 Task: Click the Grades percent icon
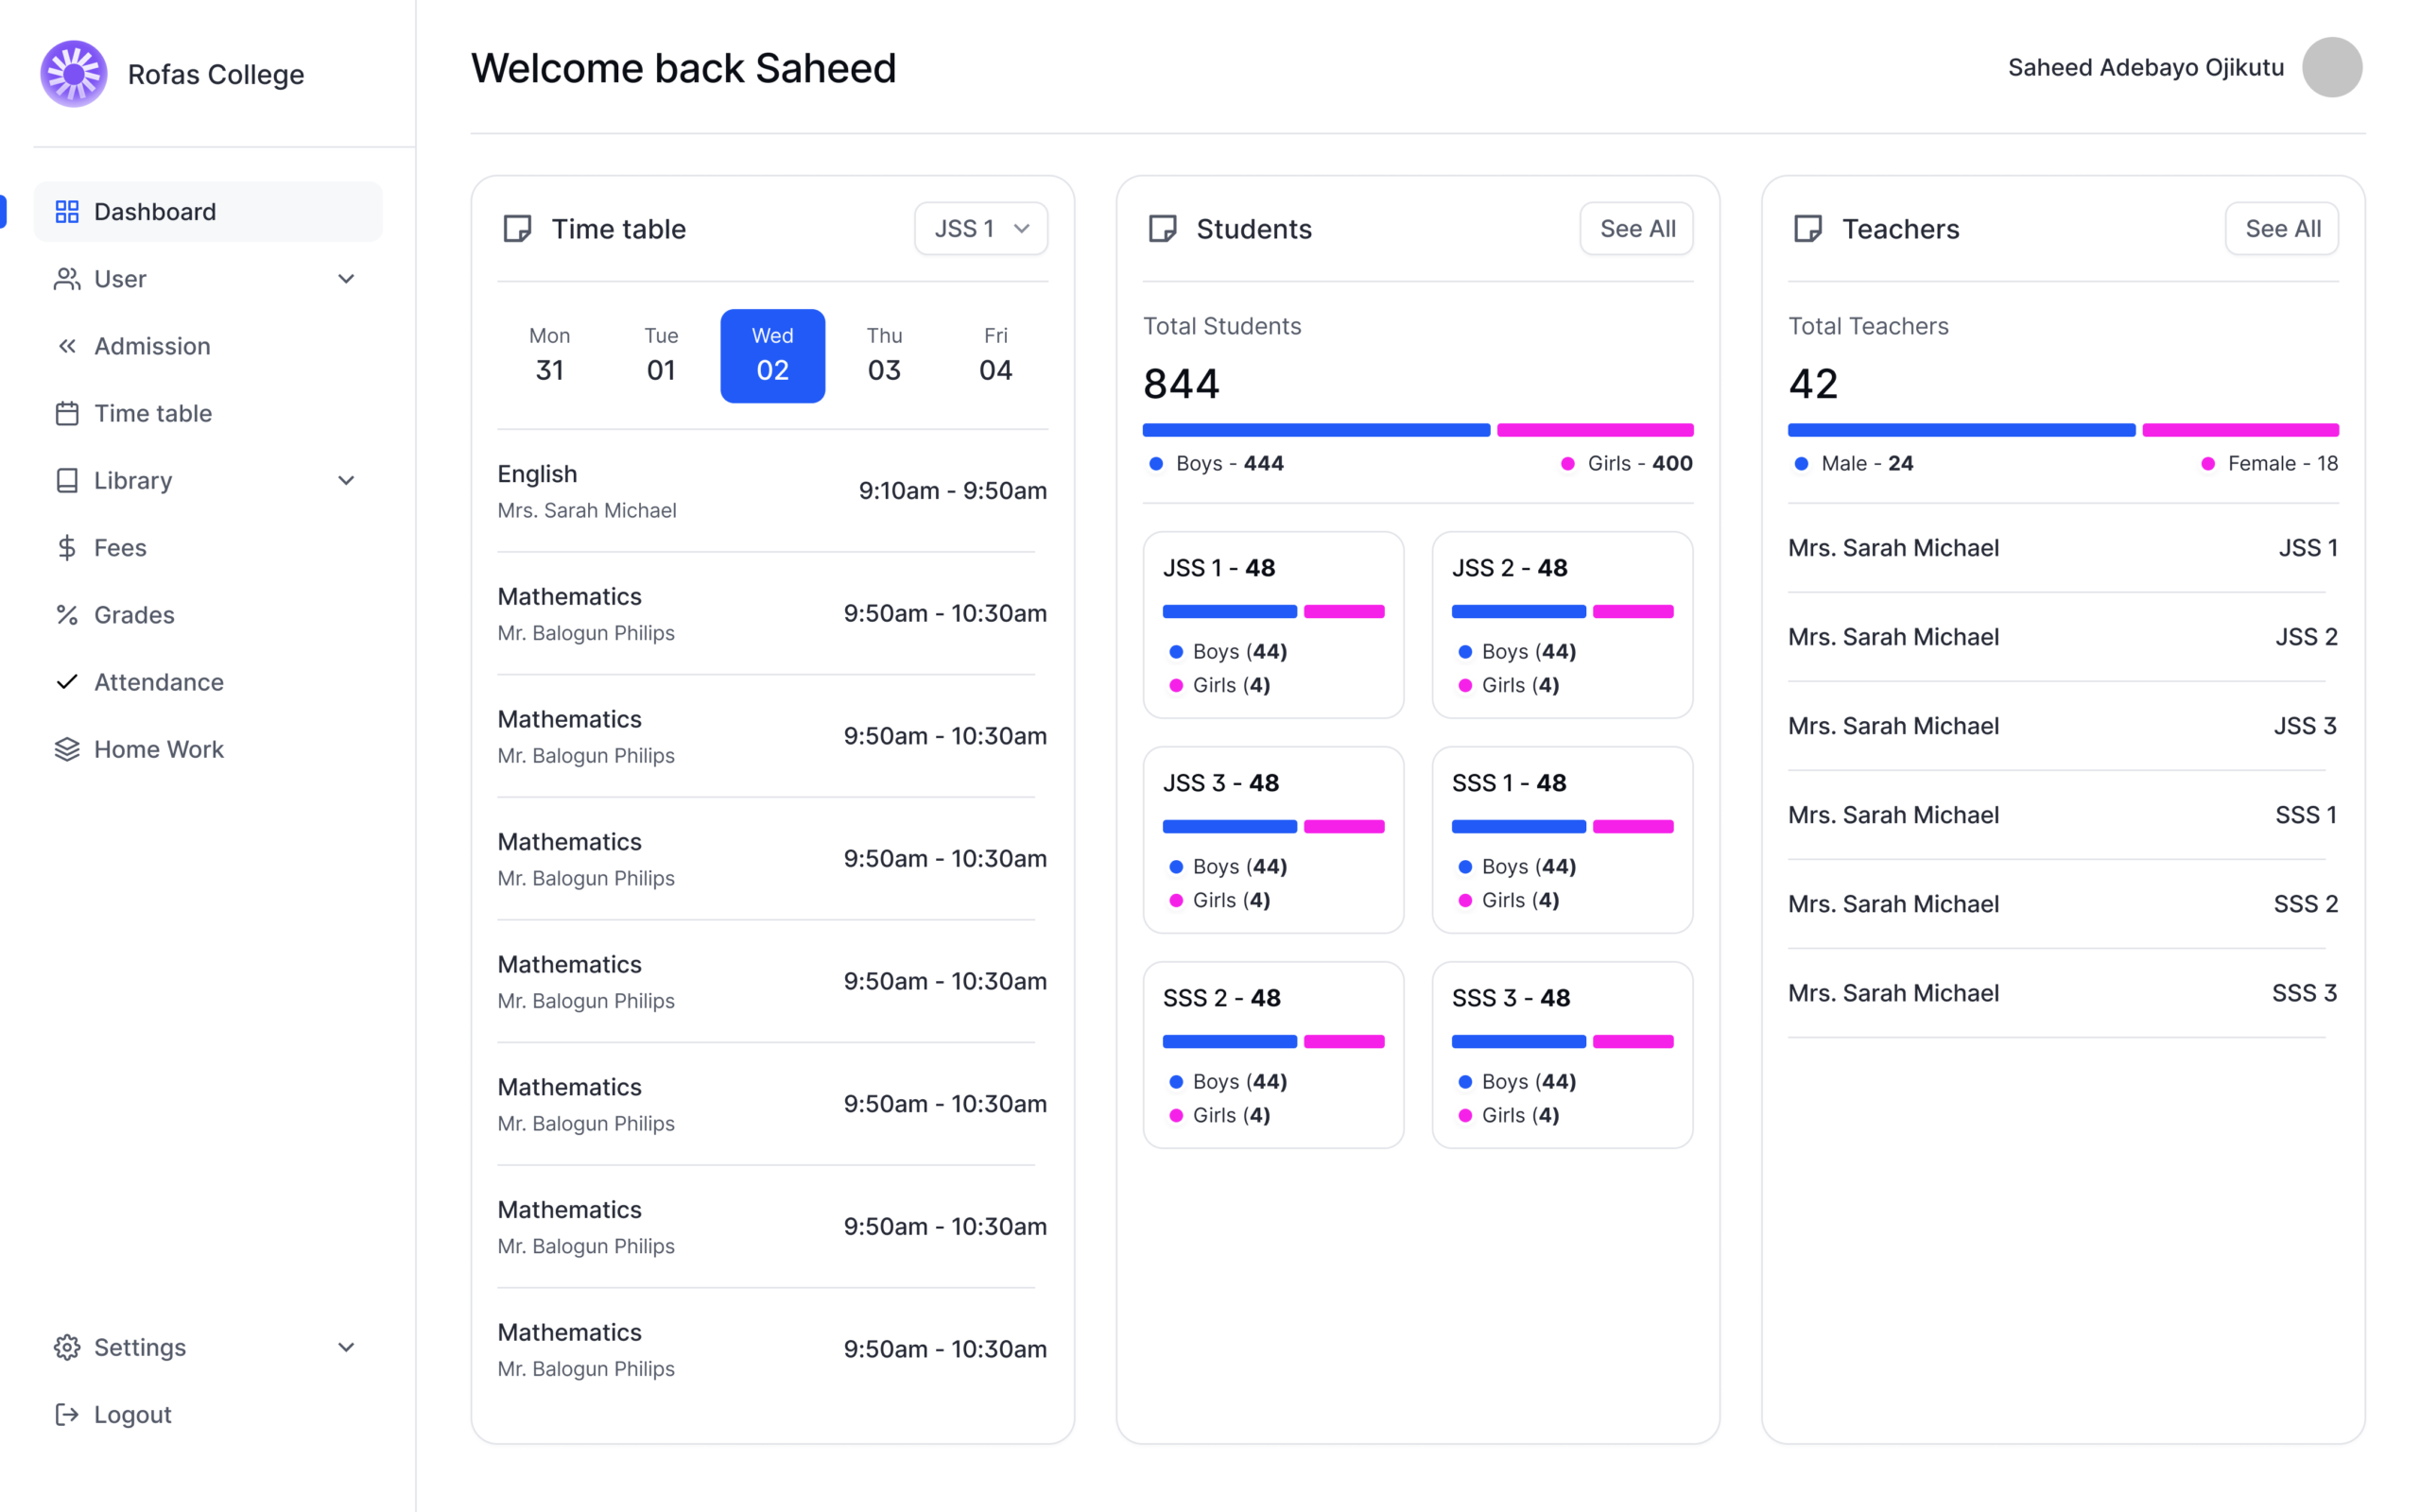click(x=67, y=615)
